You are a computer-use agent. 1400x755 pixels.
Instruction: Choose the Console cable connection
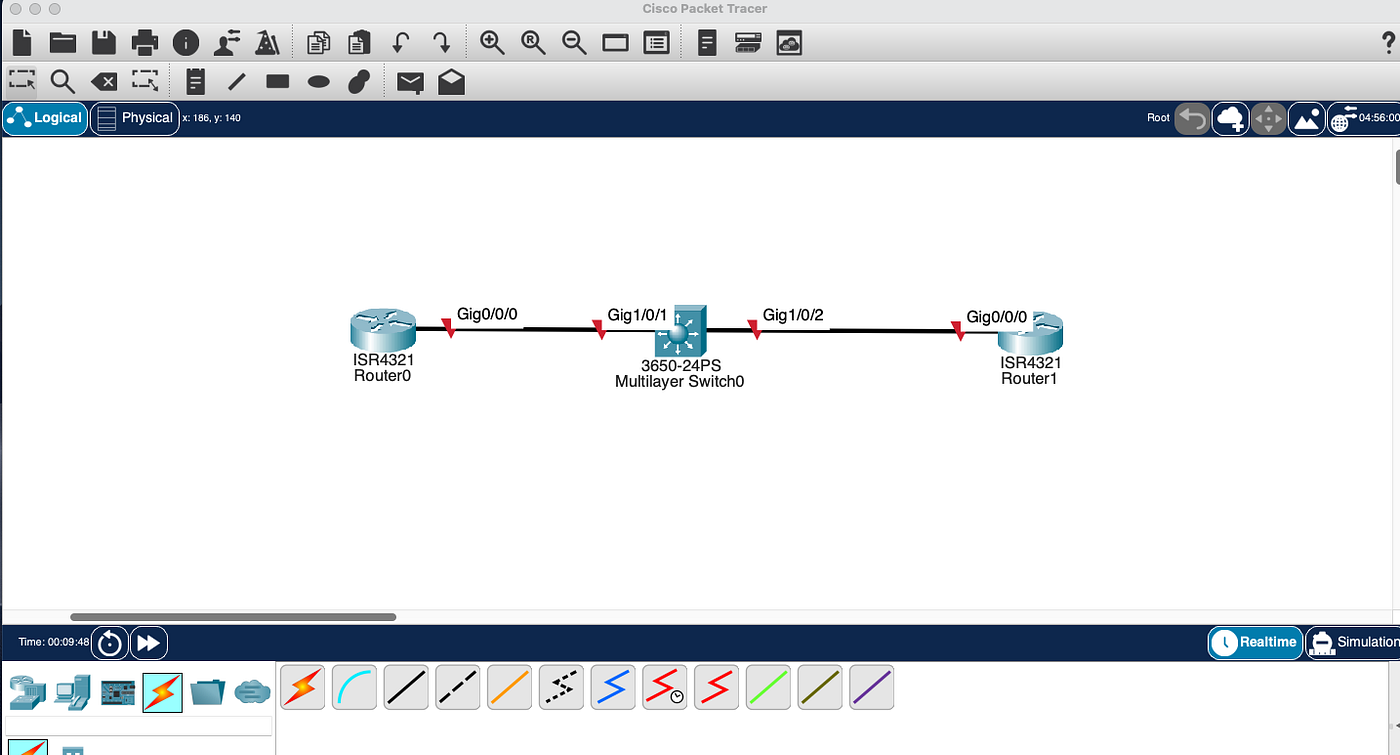click(354, 687)
